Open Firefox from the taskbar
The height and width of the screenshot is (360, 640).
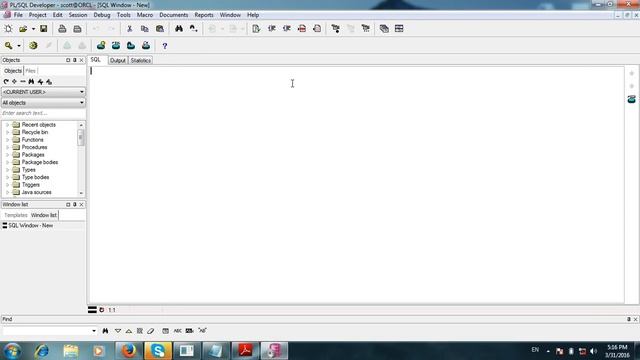[x=129, y=351]
